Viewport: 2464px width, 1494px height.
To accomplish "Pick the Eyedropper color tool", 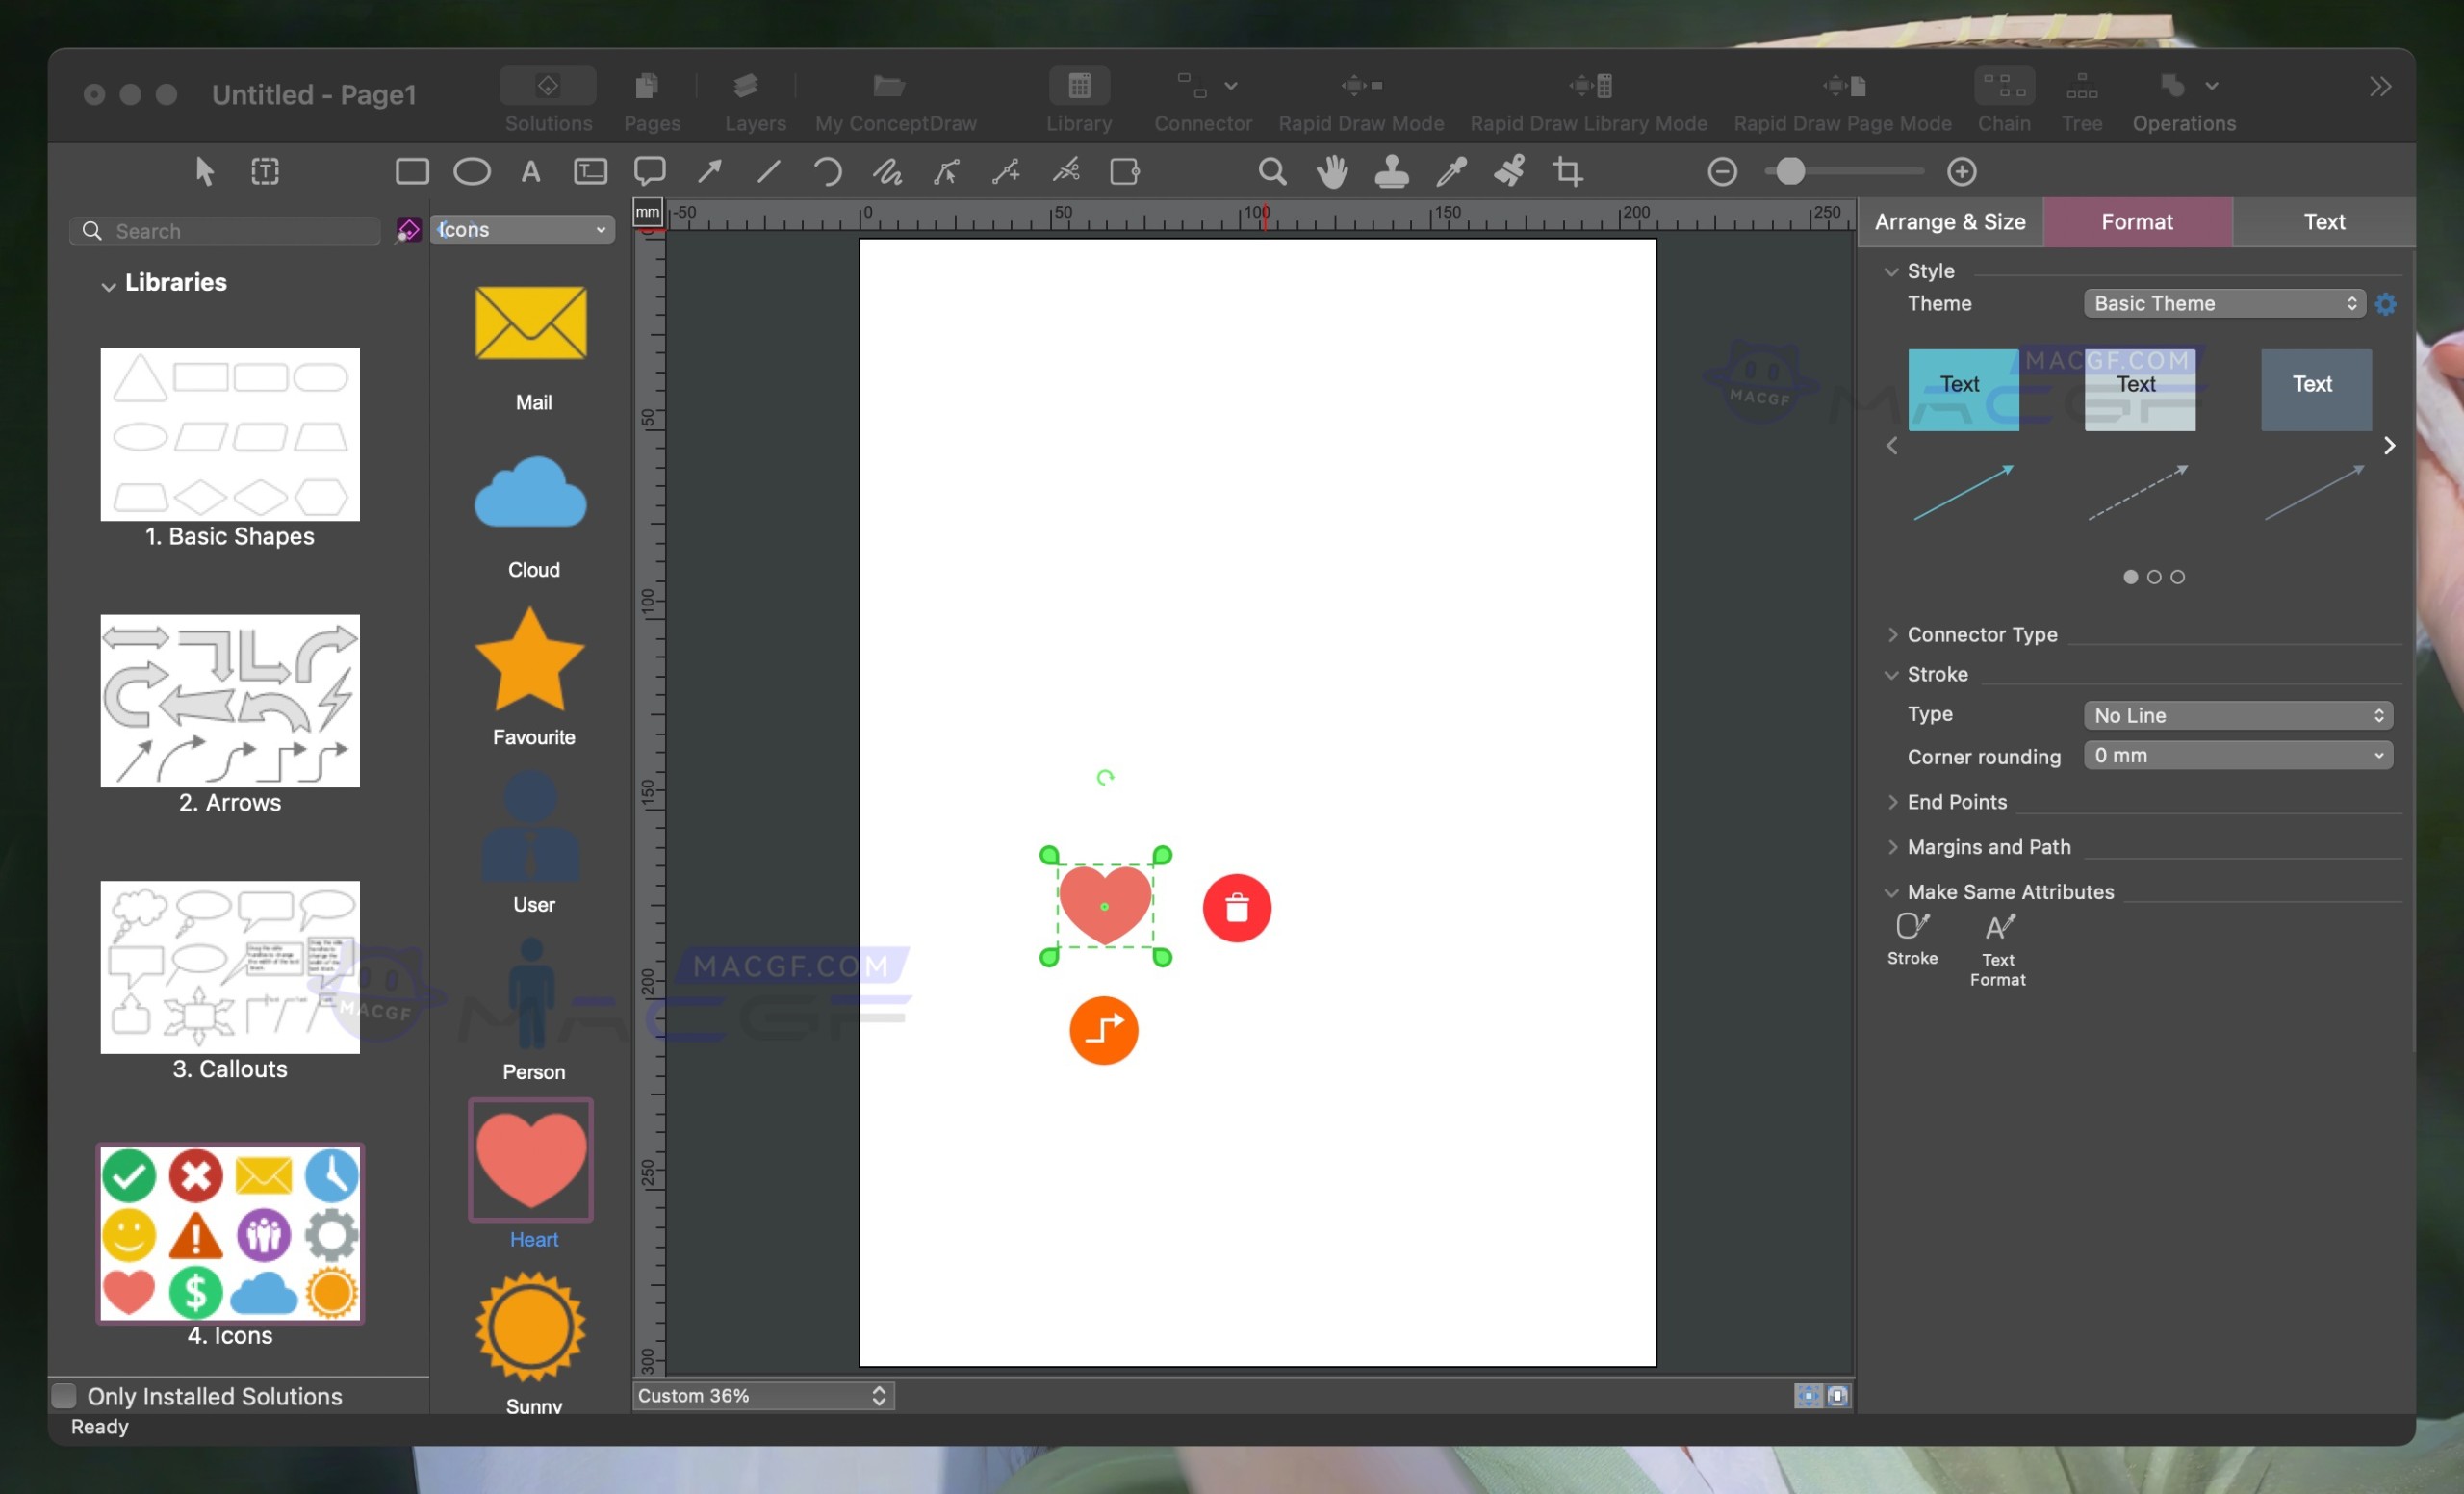I will point(1450,171).
